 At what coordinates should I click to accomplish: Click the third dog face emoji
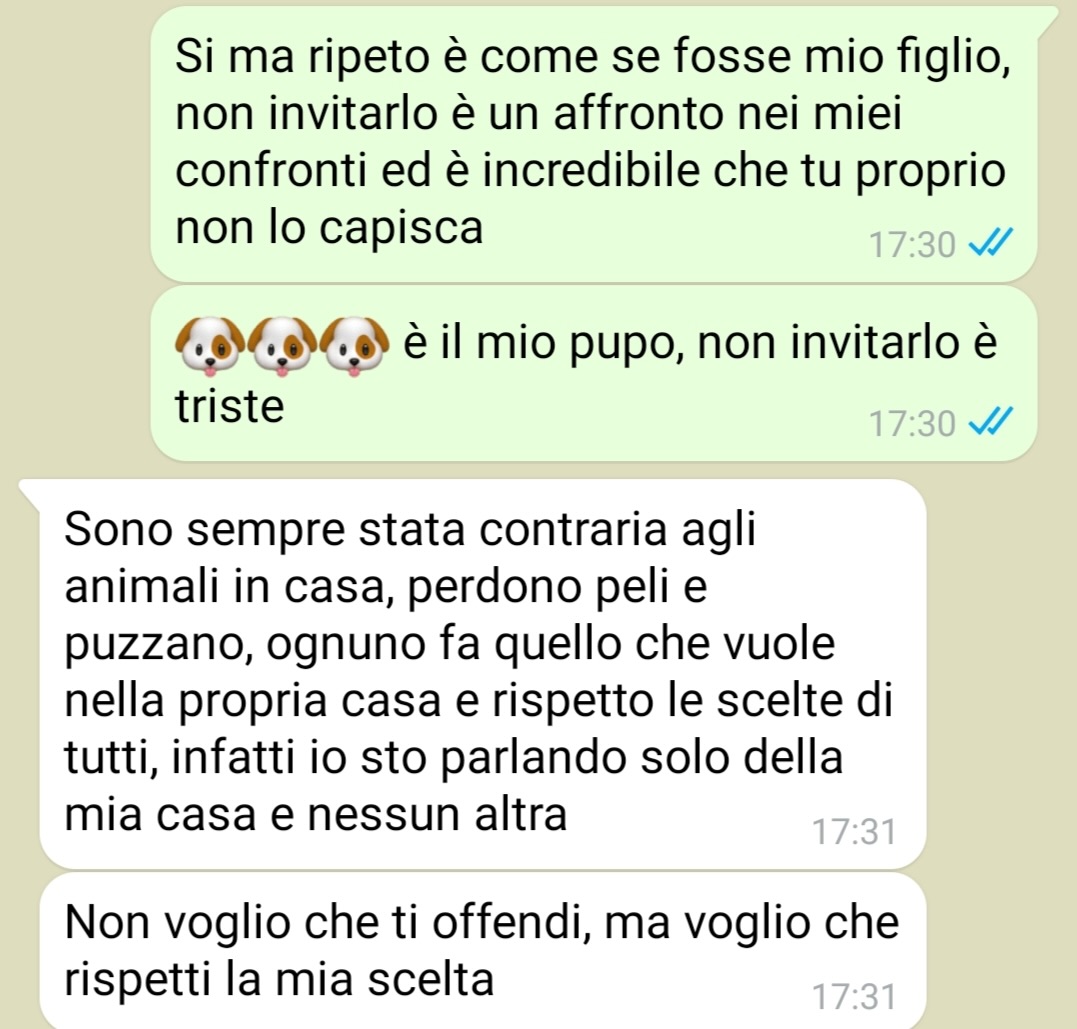[x=354, y=346]
